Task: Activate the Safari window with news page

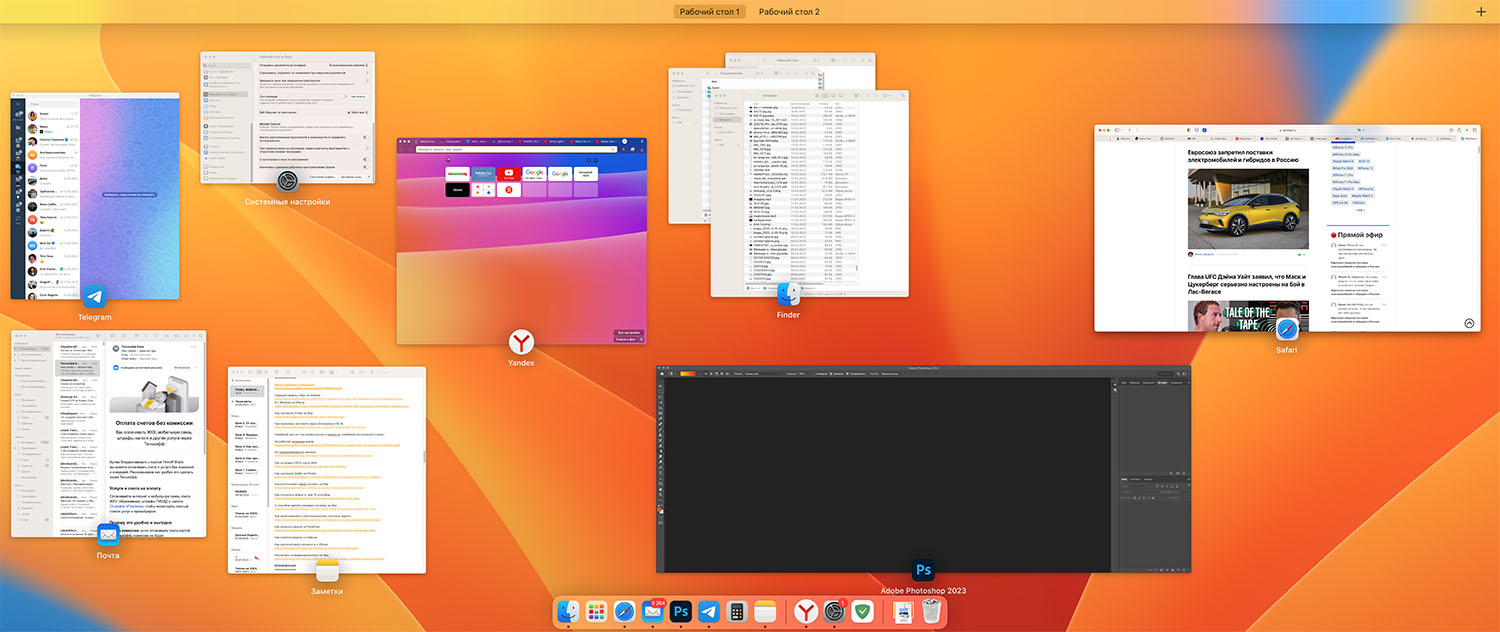Action: 1286,228
